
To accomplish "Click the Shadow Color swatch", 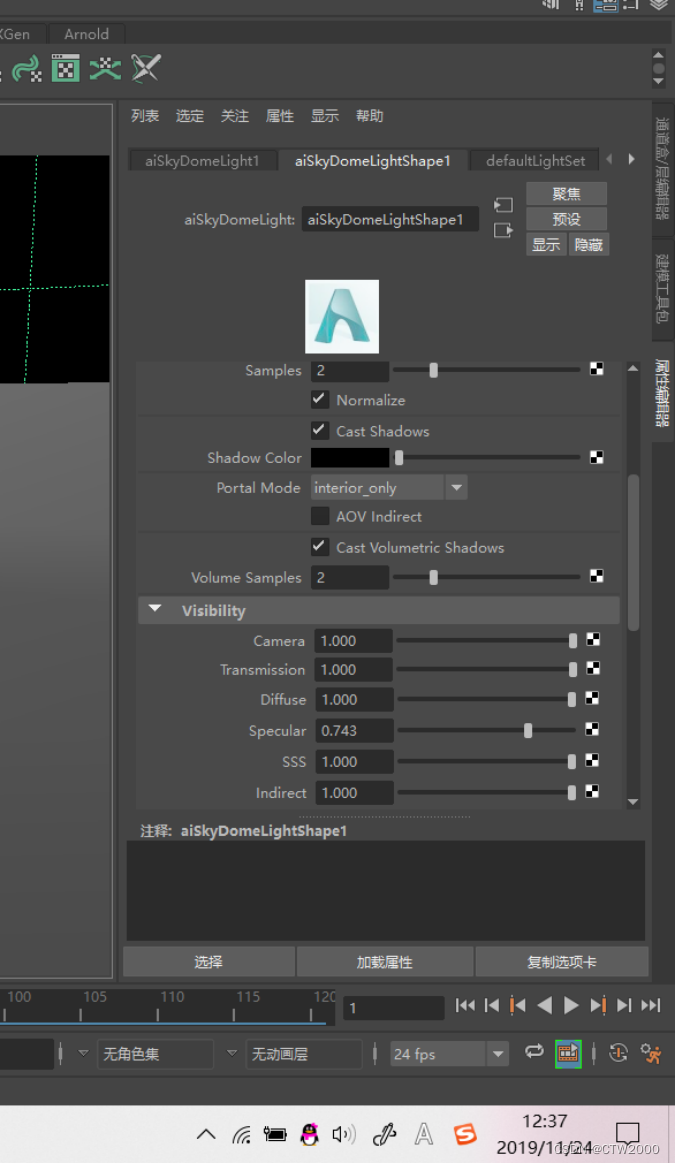I will click(x=350, y=457).
